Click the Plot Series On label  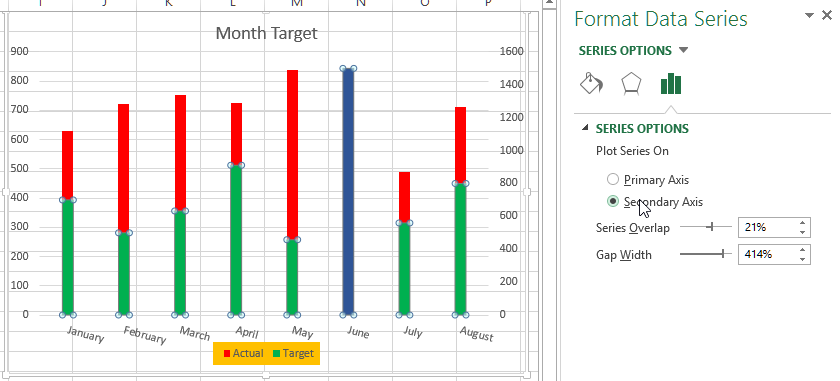tap(632, 151)
